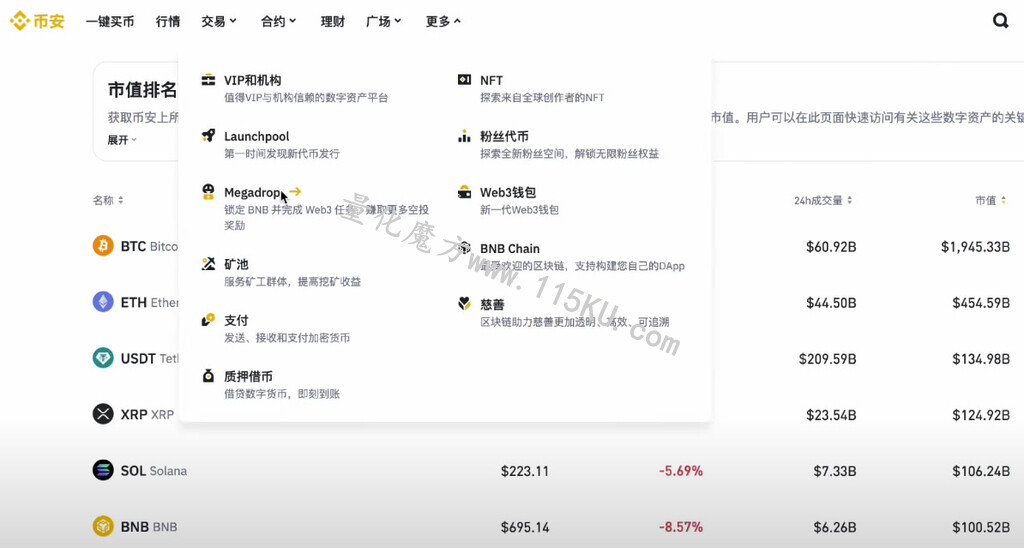1024x548 pixels.
Task: Open the search magnifier icon
Action: tap(1000, 21)
